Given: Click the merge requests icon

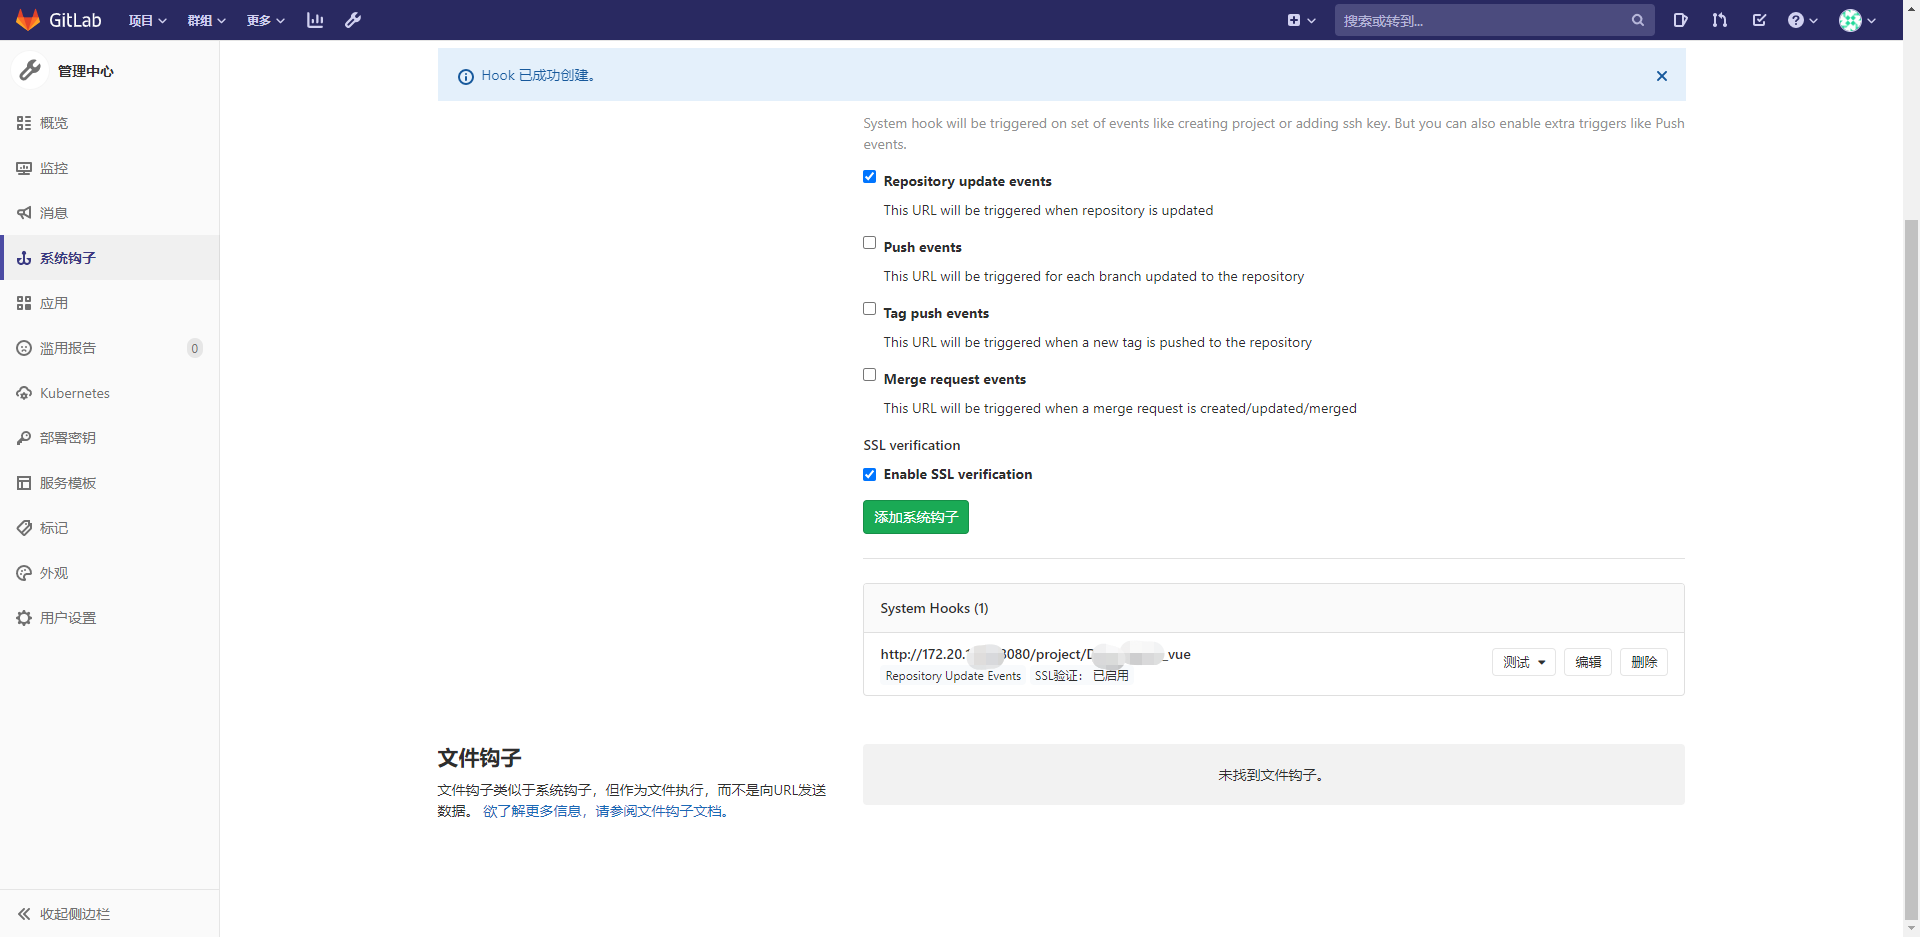Looking at the screenshot, I should coord(1719,20).
